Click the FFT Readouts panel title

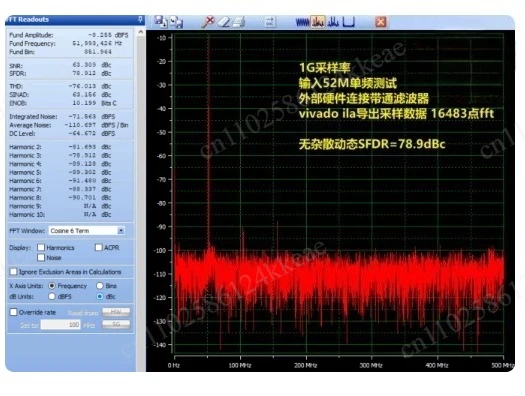[x=28, y=19]
